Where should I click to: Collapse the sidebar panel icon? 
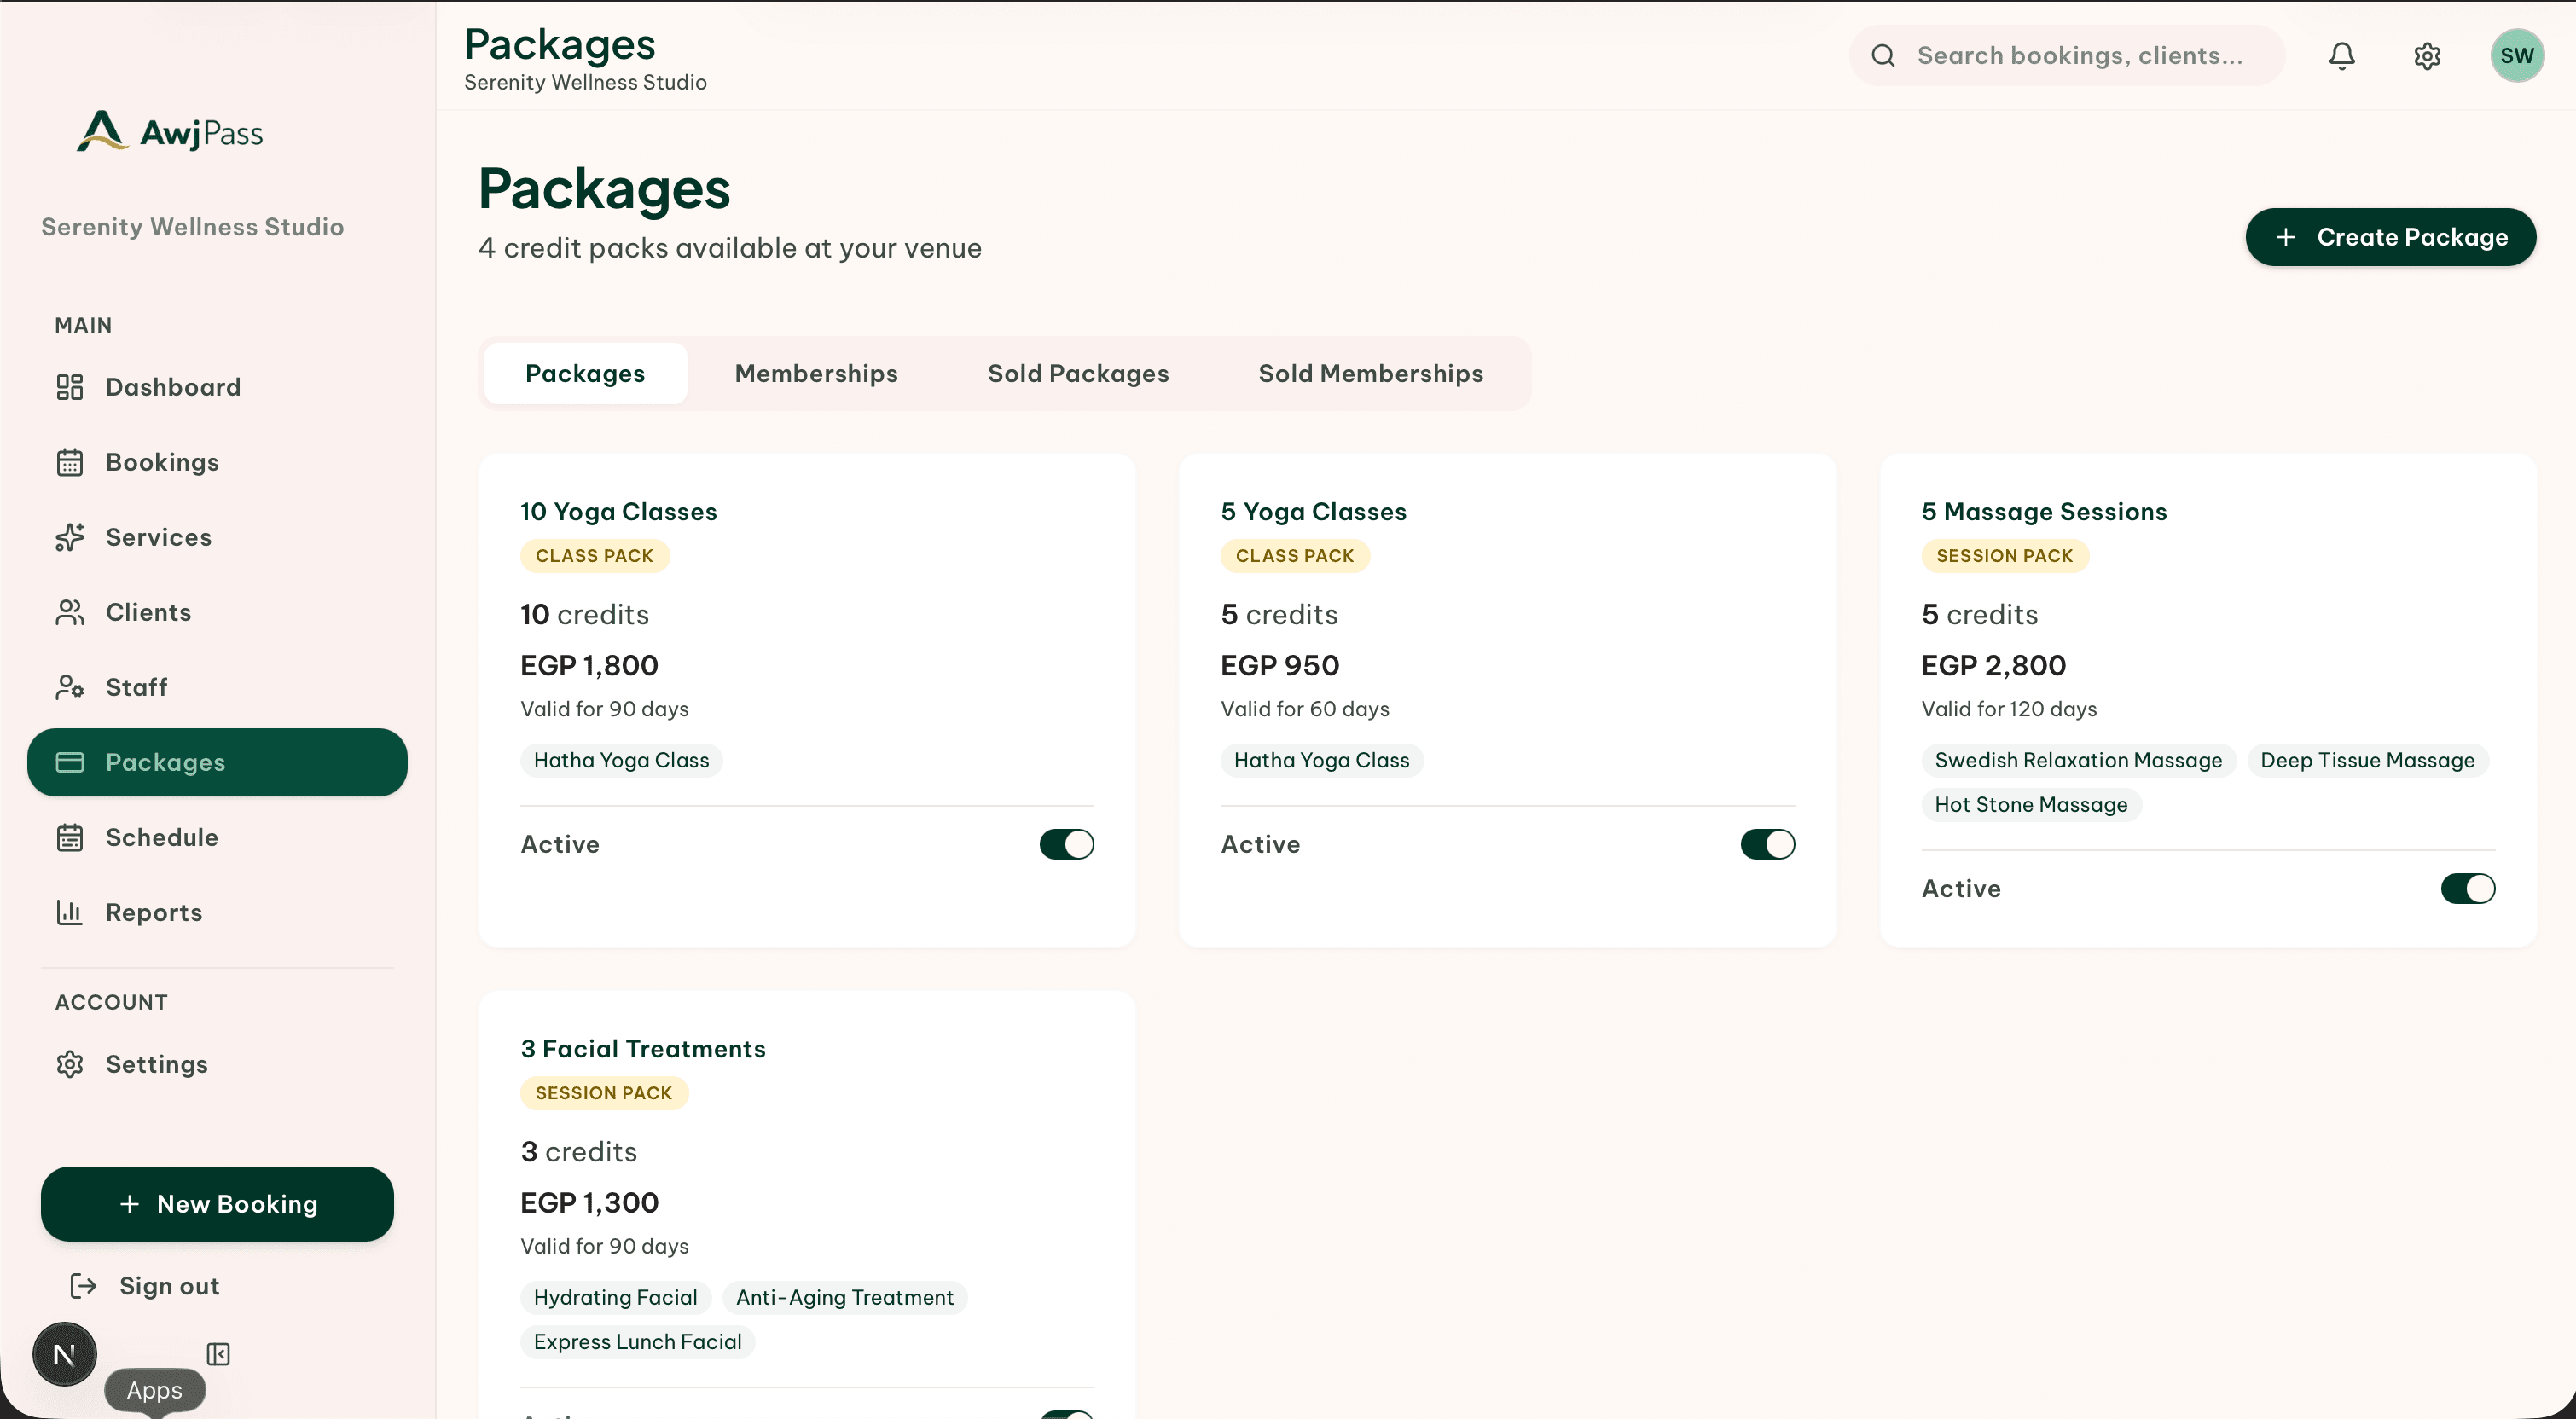[x=218, y=1354]
